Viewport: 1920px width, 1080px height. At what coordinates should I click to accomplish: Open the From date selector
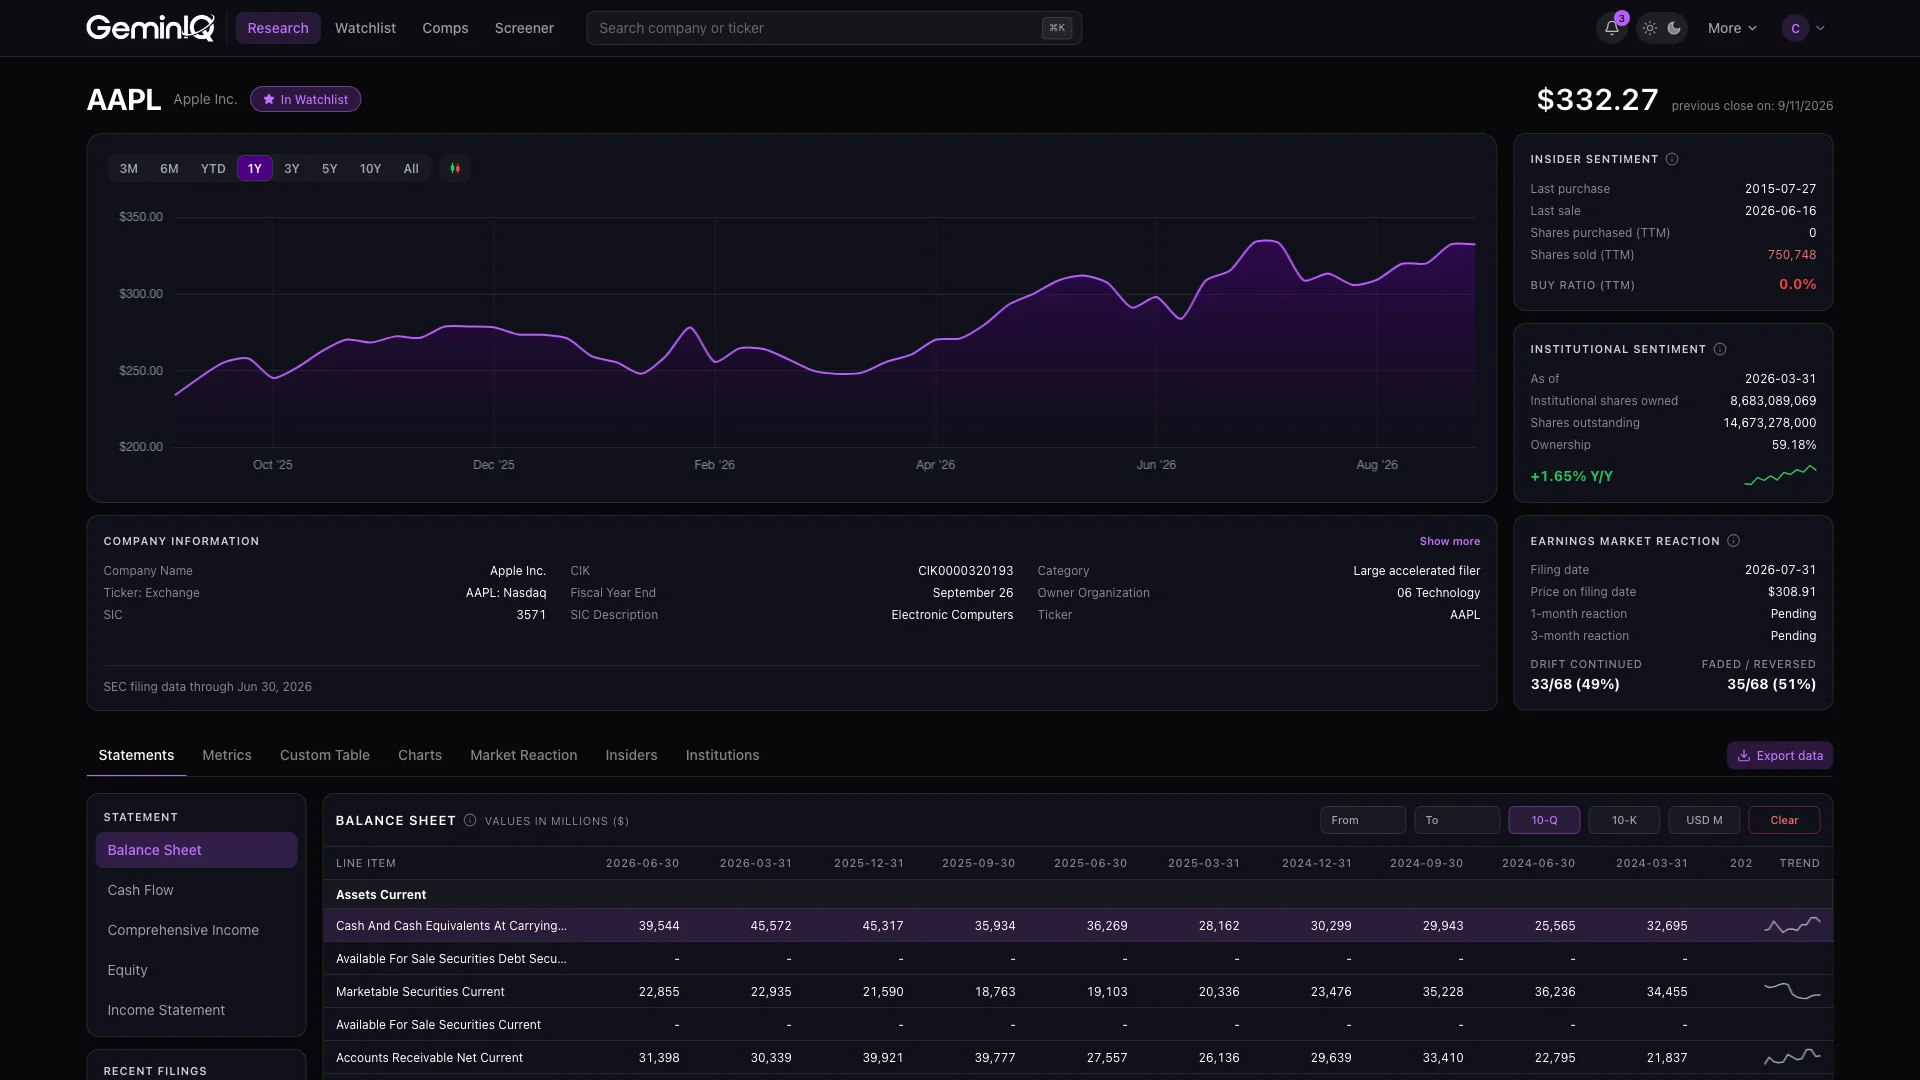pyautogui.click(x=1363, y=820)
